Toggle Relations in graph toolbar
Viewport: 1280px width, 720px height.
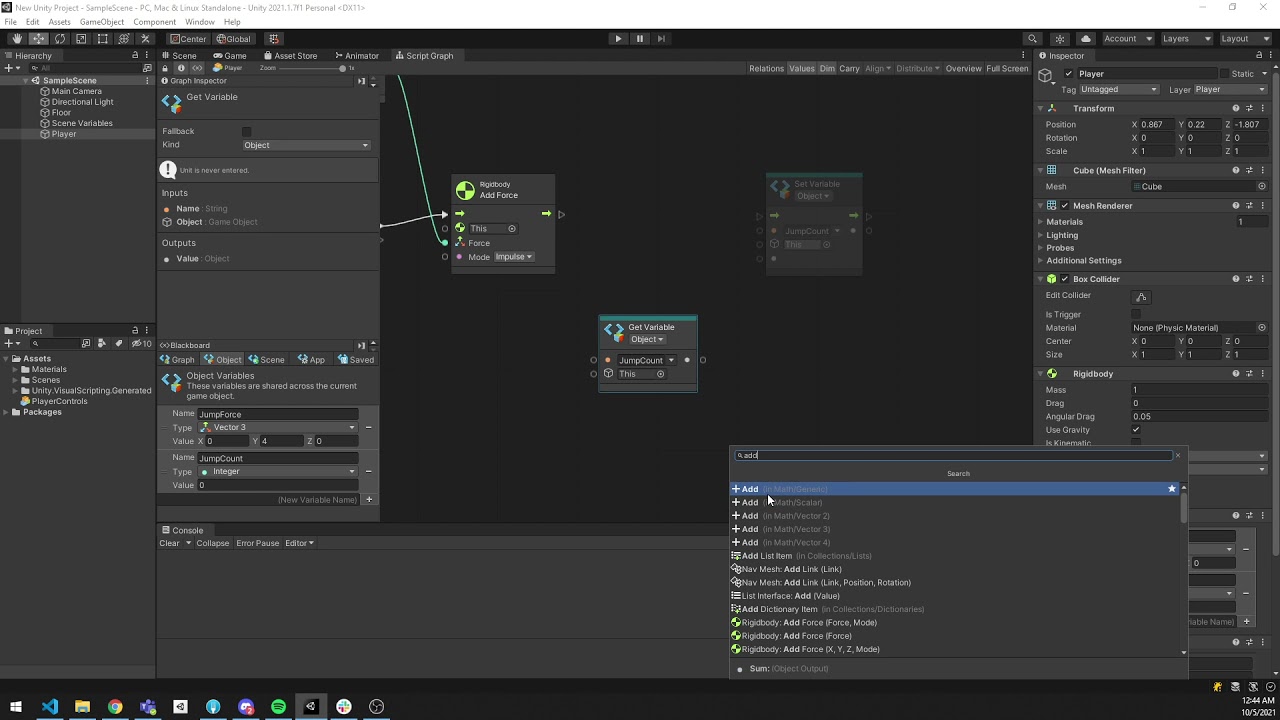(766, 69)
